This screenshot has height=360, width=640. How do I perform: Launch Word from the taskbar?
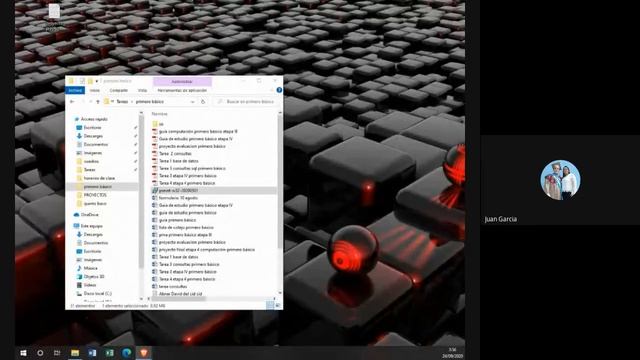92,353
